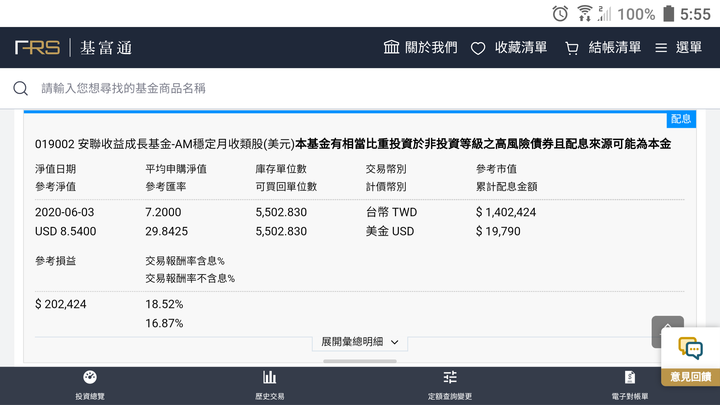Viewport: 720px width, 405px height.
Task: Select the USD 8.5400 net value
Action: coord(66,231)
